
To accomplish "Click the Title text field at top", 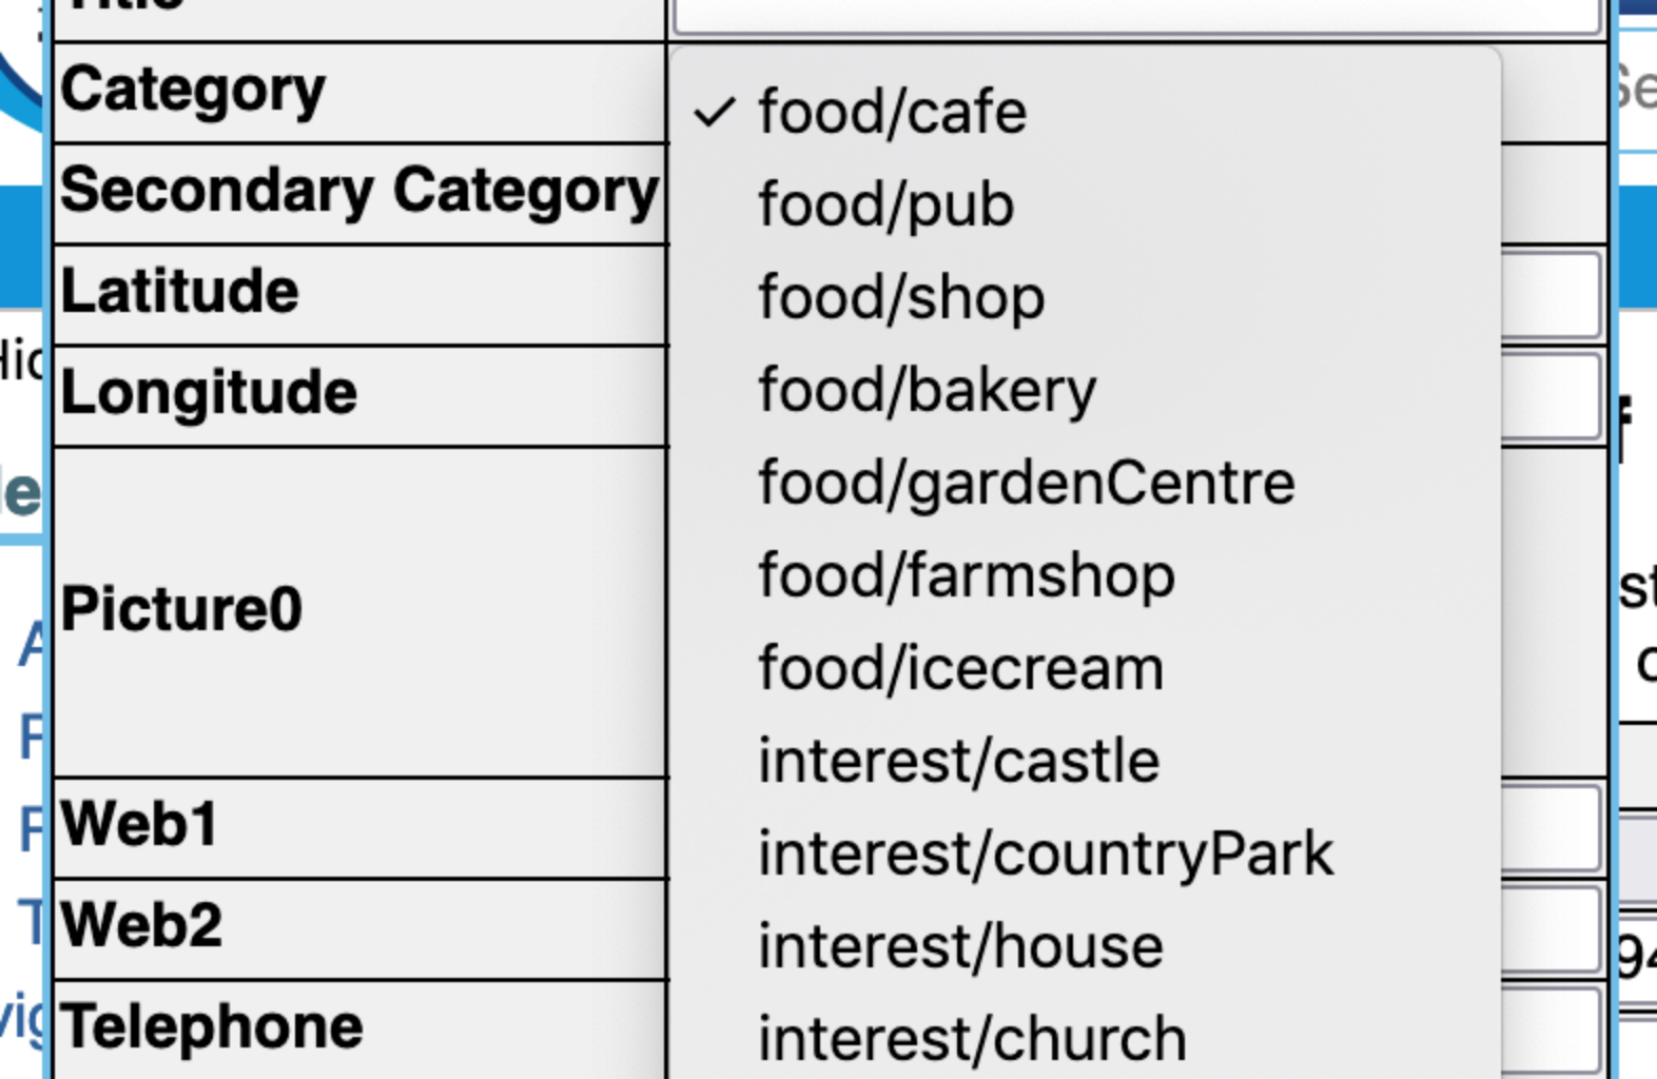I will 1136,15.
